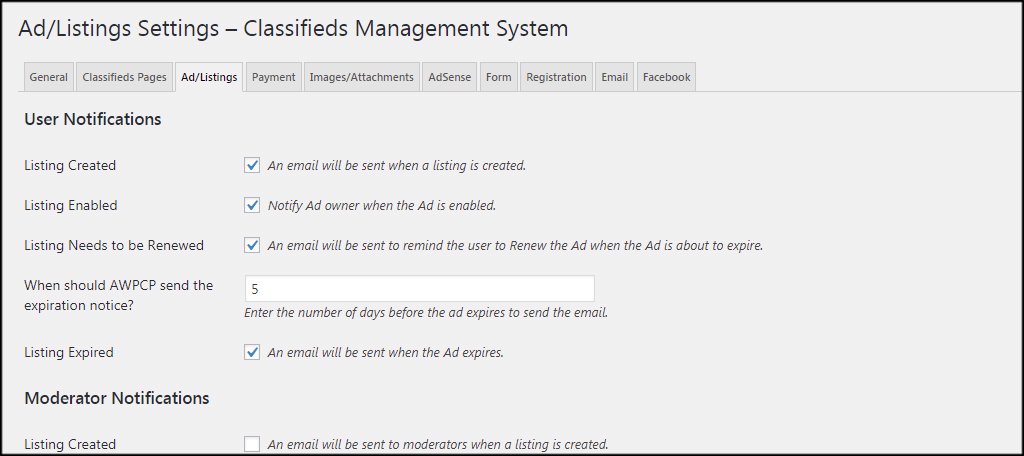The image size is (1024, 456).
Task: Click the 'User Notifications' heading
Action: pyautogui.click(x=93, y=120)
